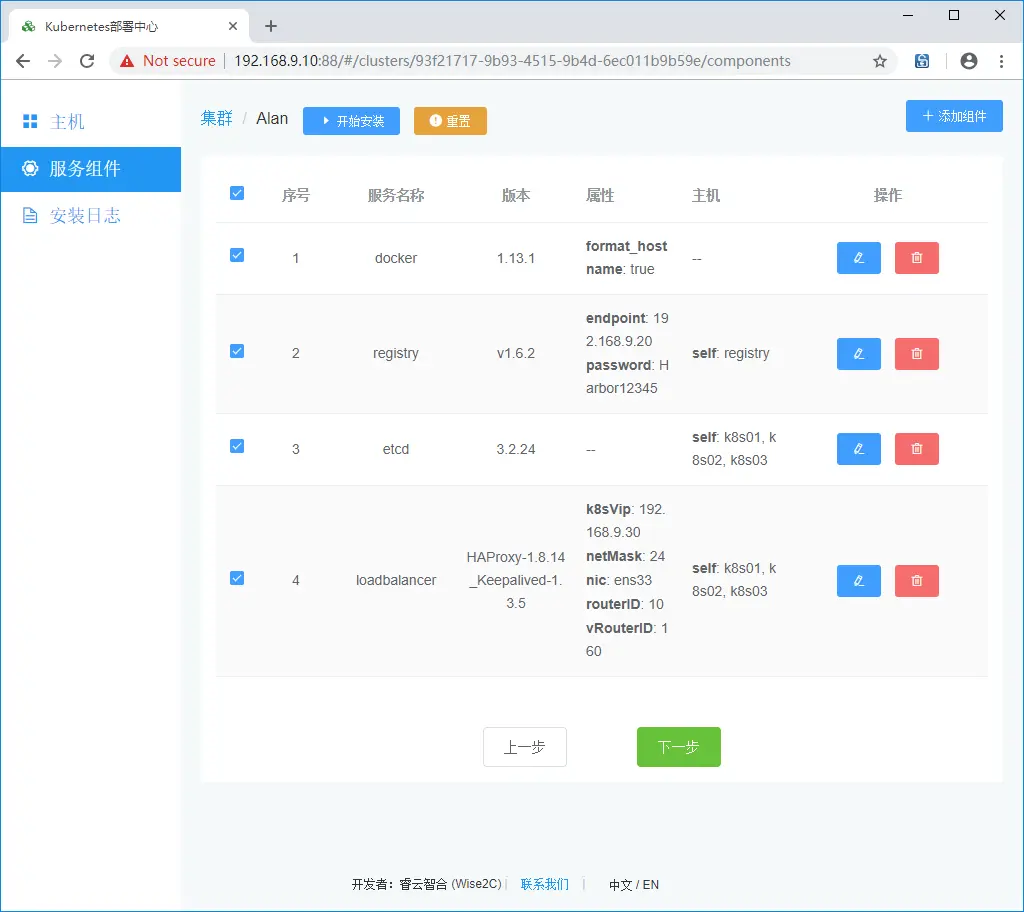The width and height of the screenshot is (1024, 912).
Task: Switch language to EN in footer
Action: click(650, 884)
